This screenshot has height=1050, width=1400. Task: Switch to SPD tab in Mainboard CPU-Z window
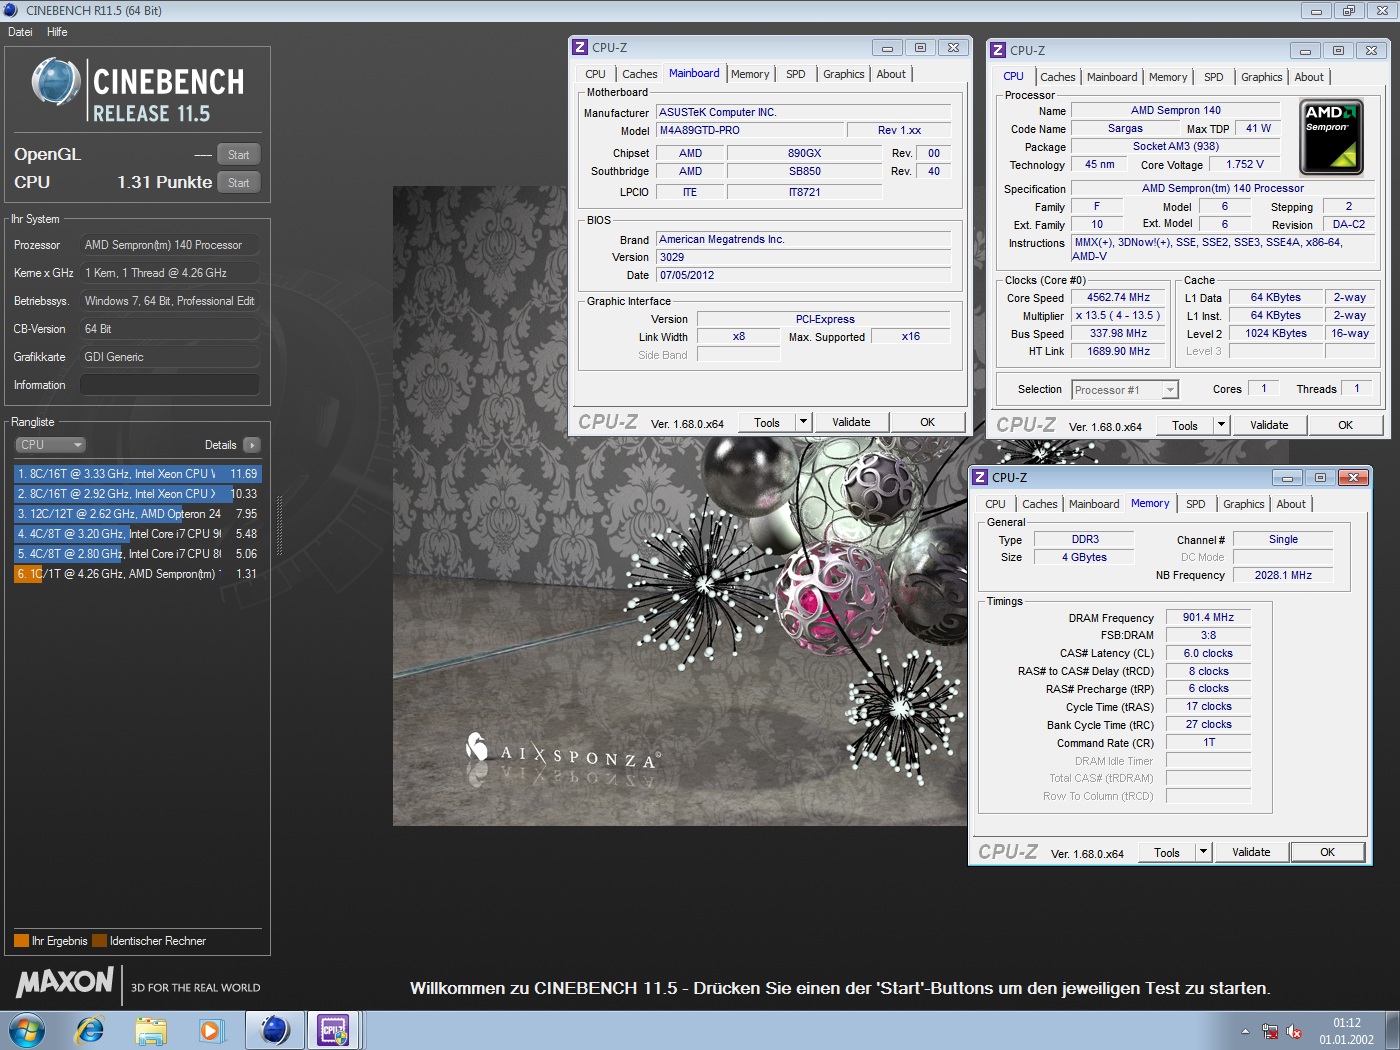(x=796, y=74)
